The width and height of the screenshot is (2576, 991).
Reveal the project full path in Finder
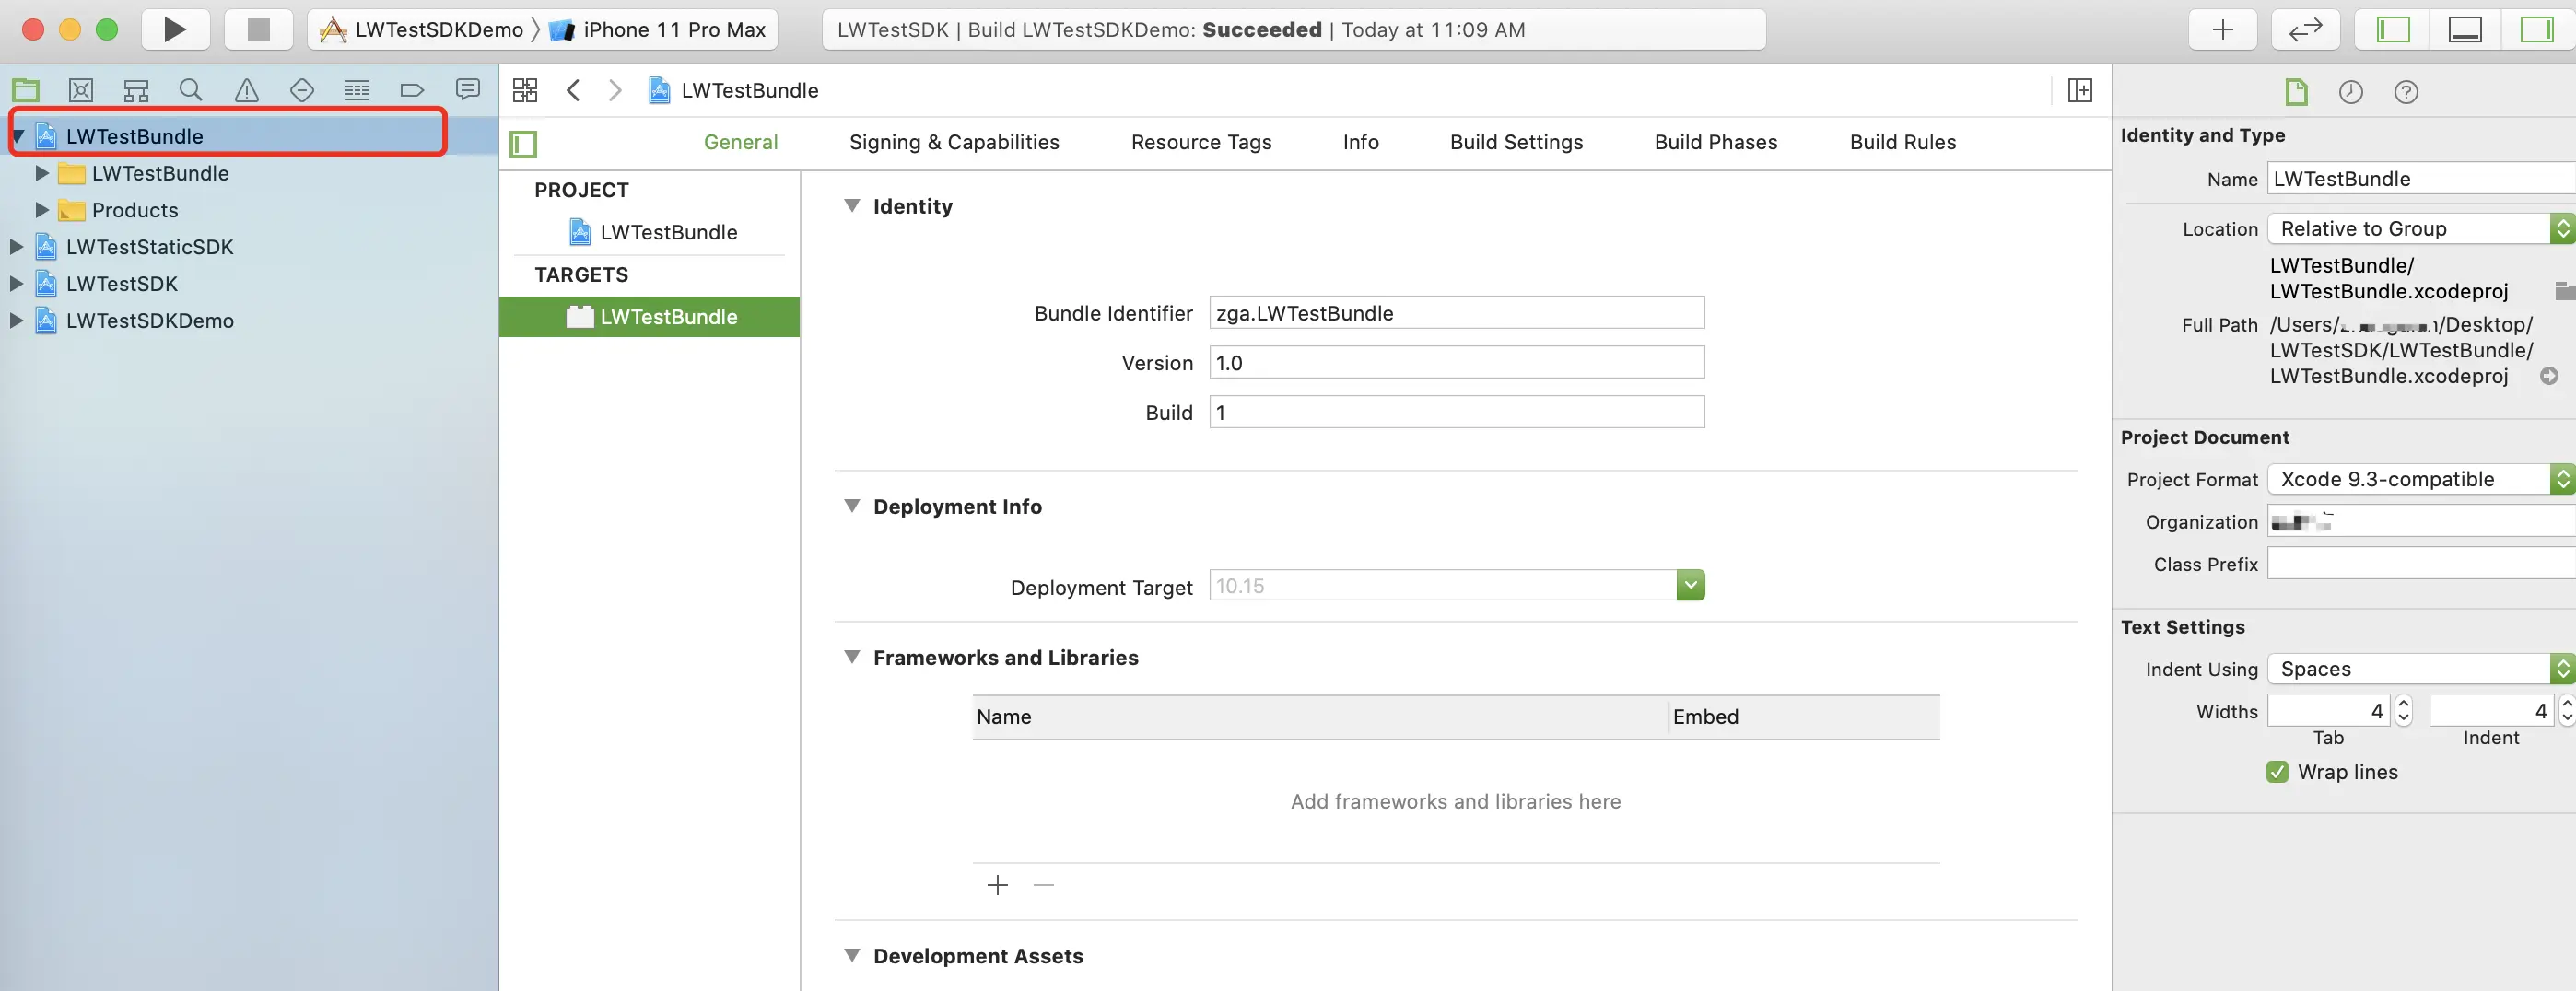[x=2549, y=376]
